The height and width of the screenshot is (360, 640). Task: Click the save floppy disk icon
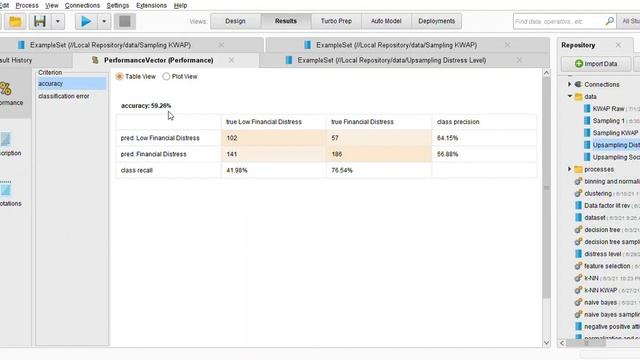coord(40,21)
